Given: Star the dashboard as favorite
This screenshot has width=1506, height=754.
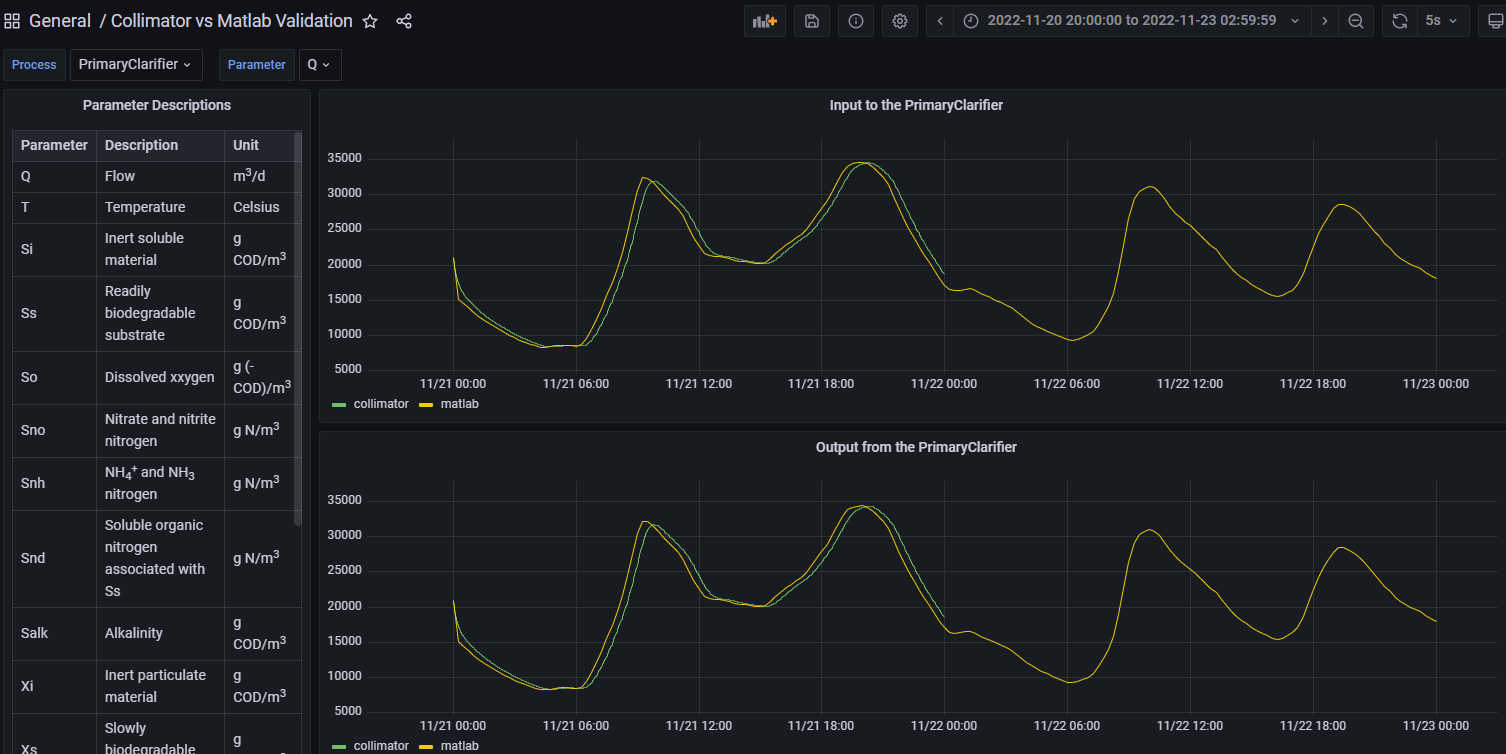Looking at the screenshot, I should pos(370,21).
